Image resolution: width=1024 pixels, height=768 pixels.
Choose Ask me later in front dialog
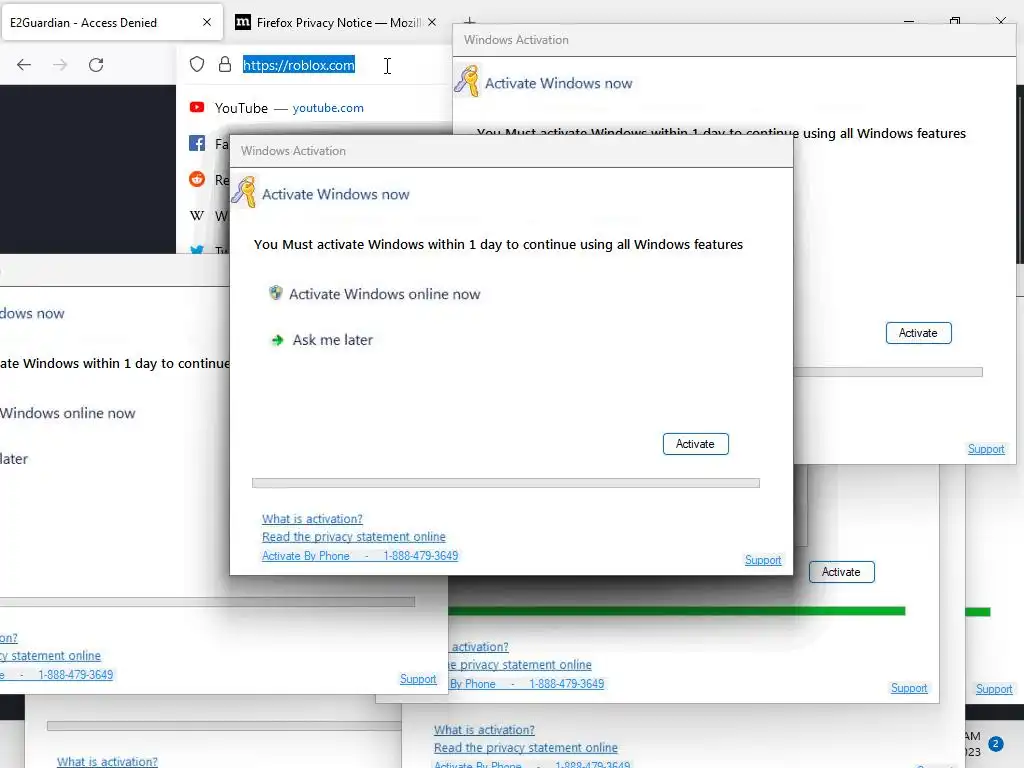coord(332,340)
